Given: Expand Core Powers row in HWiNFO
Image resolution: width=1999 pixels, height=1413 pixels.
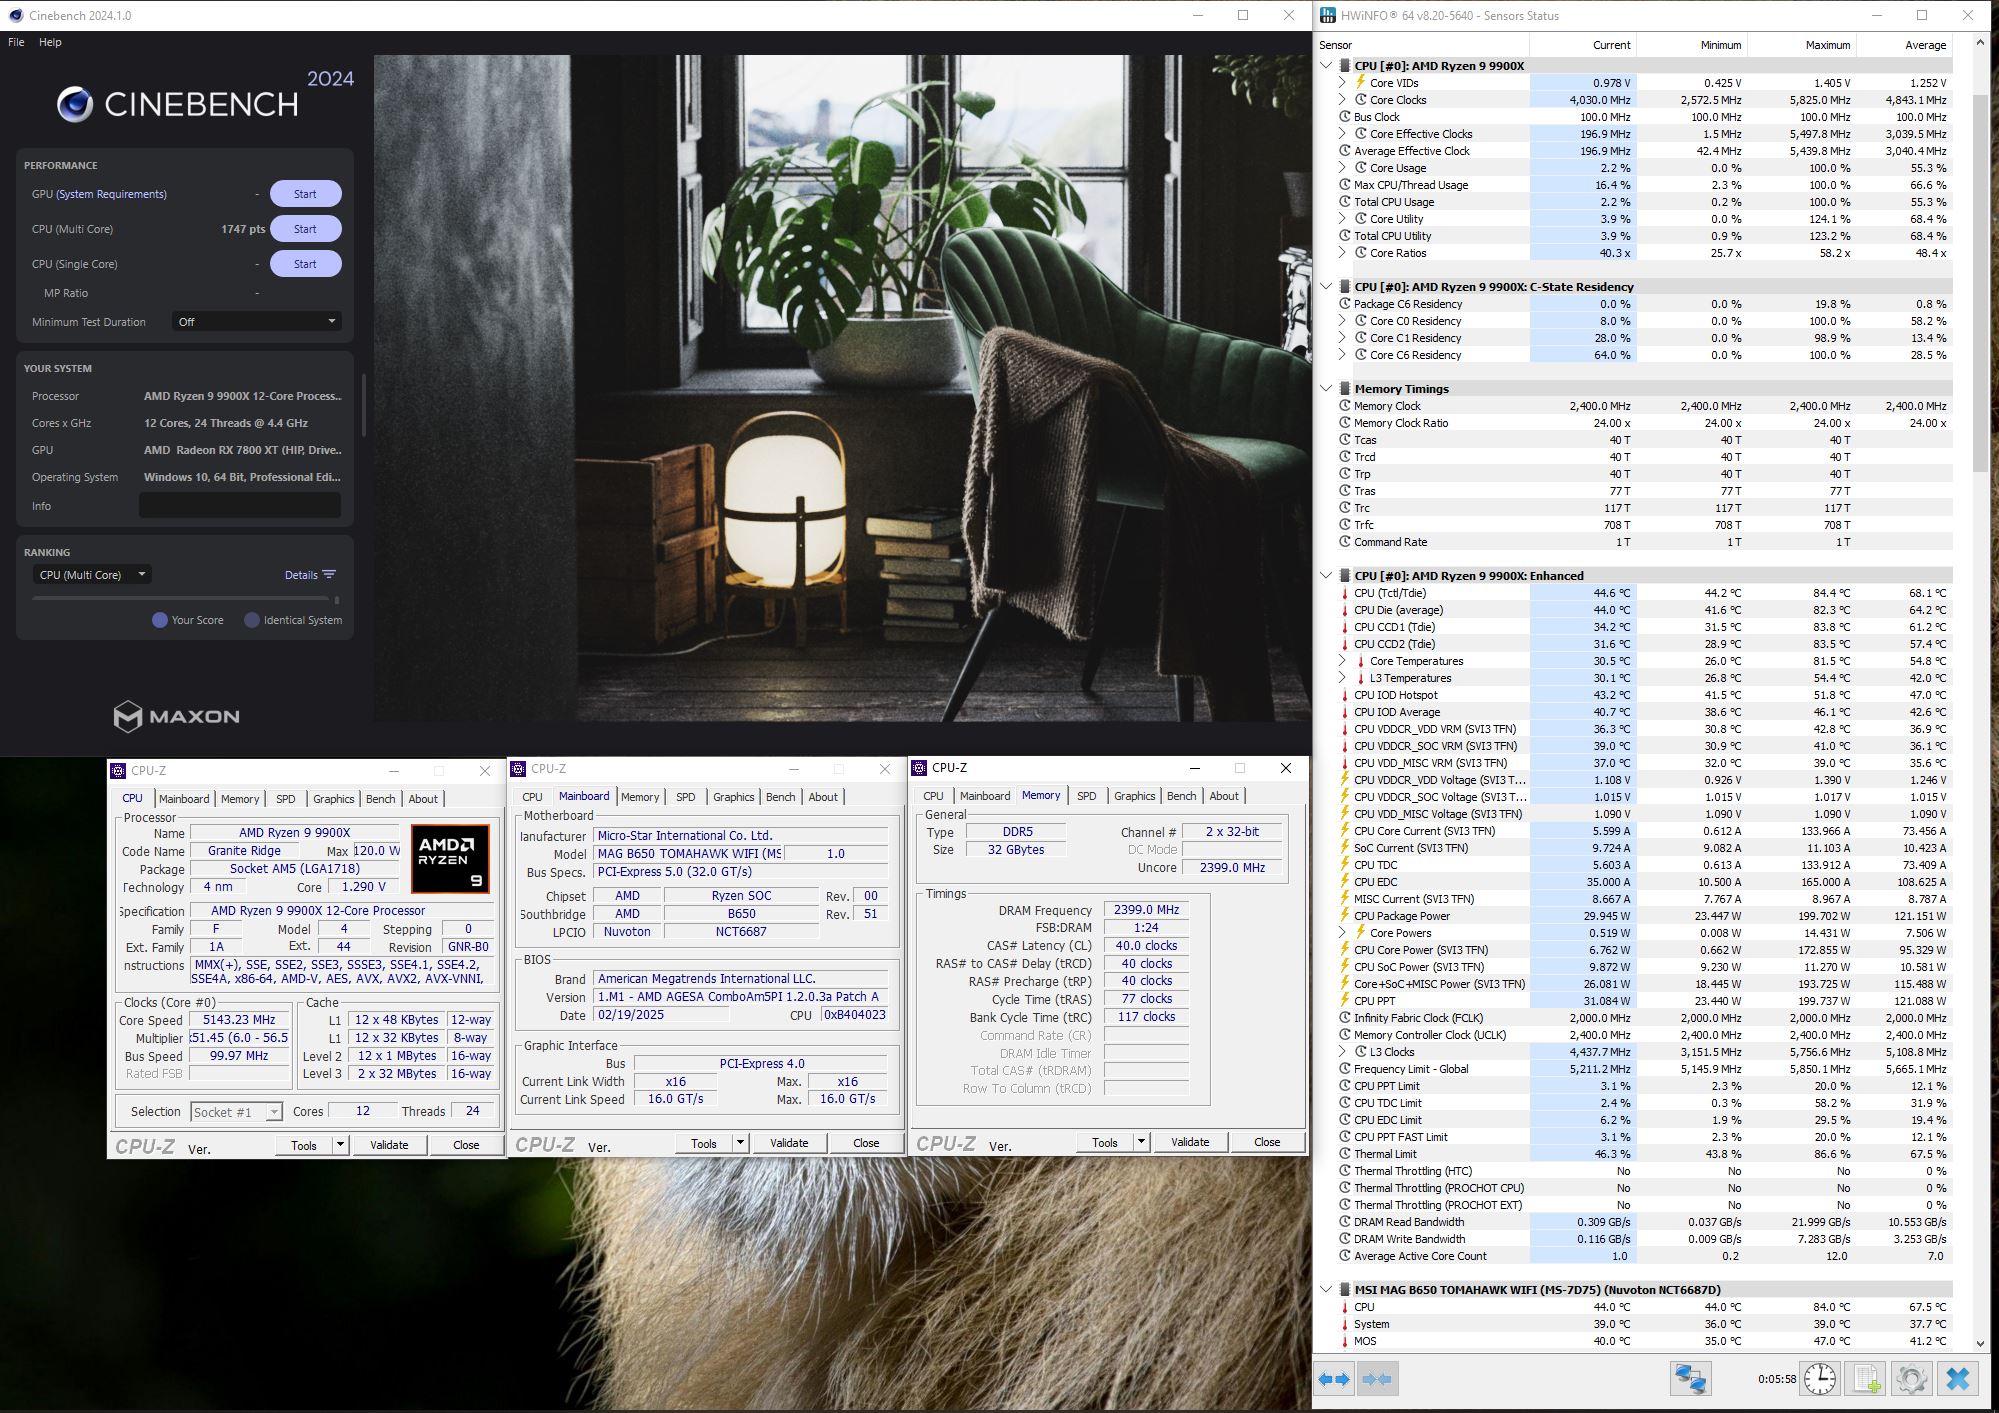Looking at the screenshot, I should tap(1343, 933).
